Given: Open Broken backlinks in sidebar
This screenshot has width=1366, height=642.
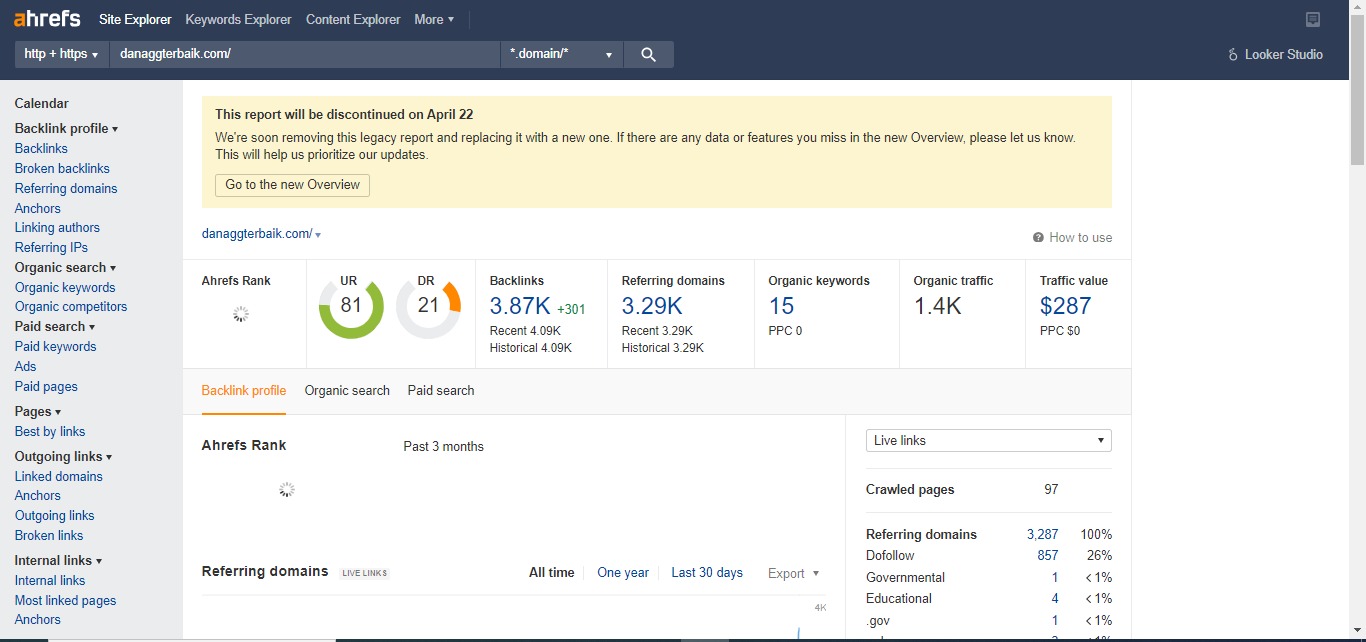Looking at the screenshot, I should click(62, 169).
